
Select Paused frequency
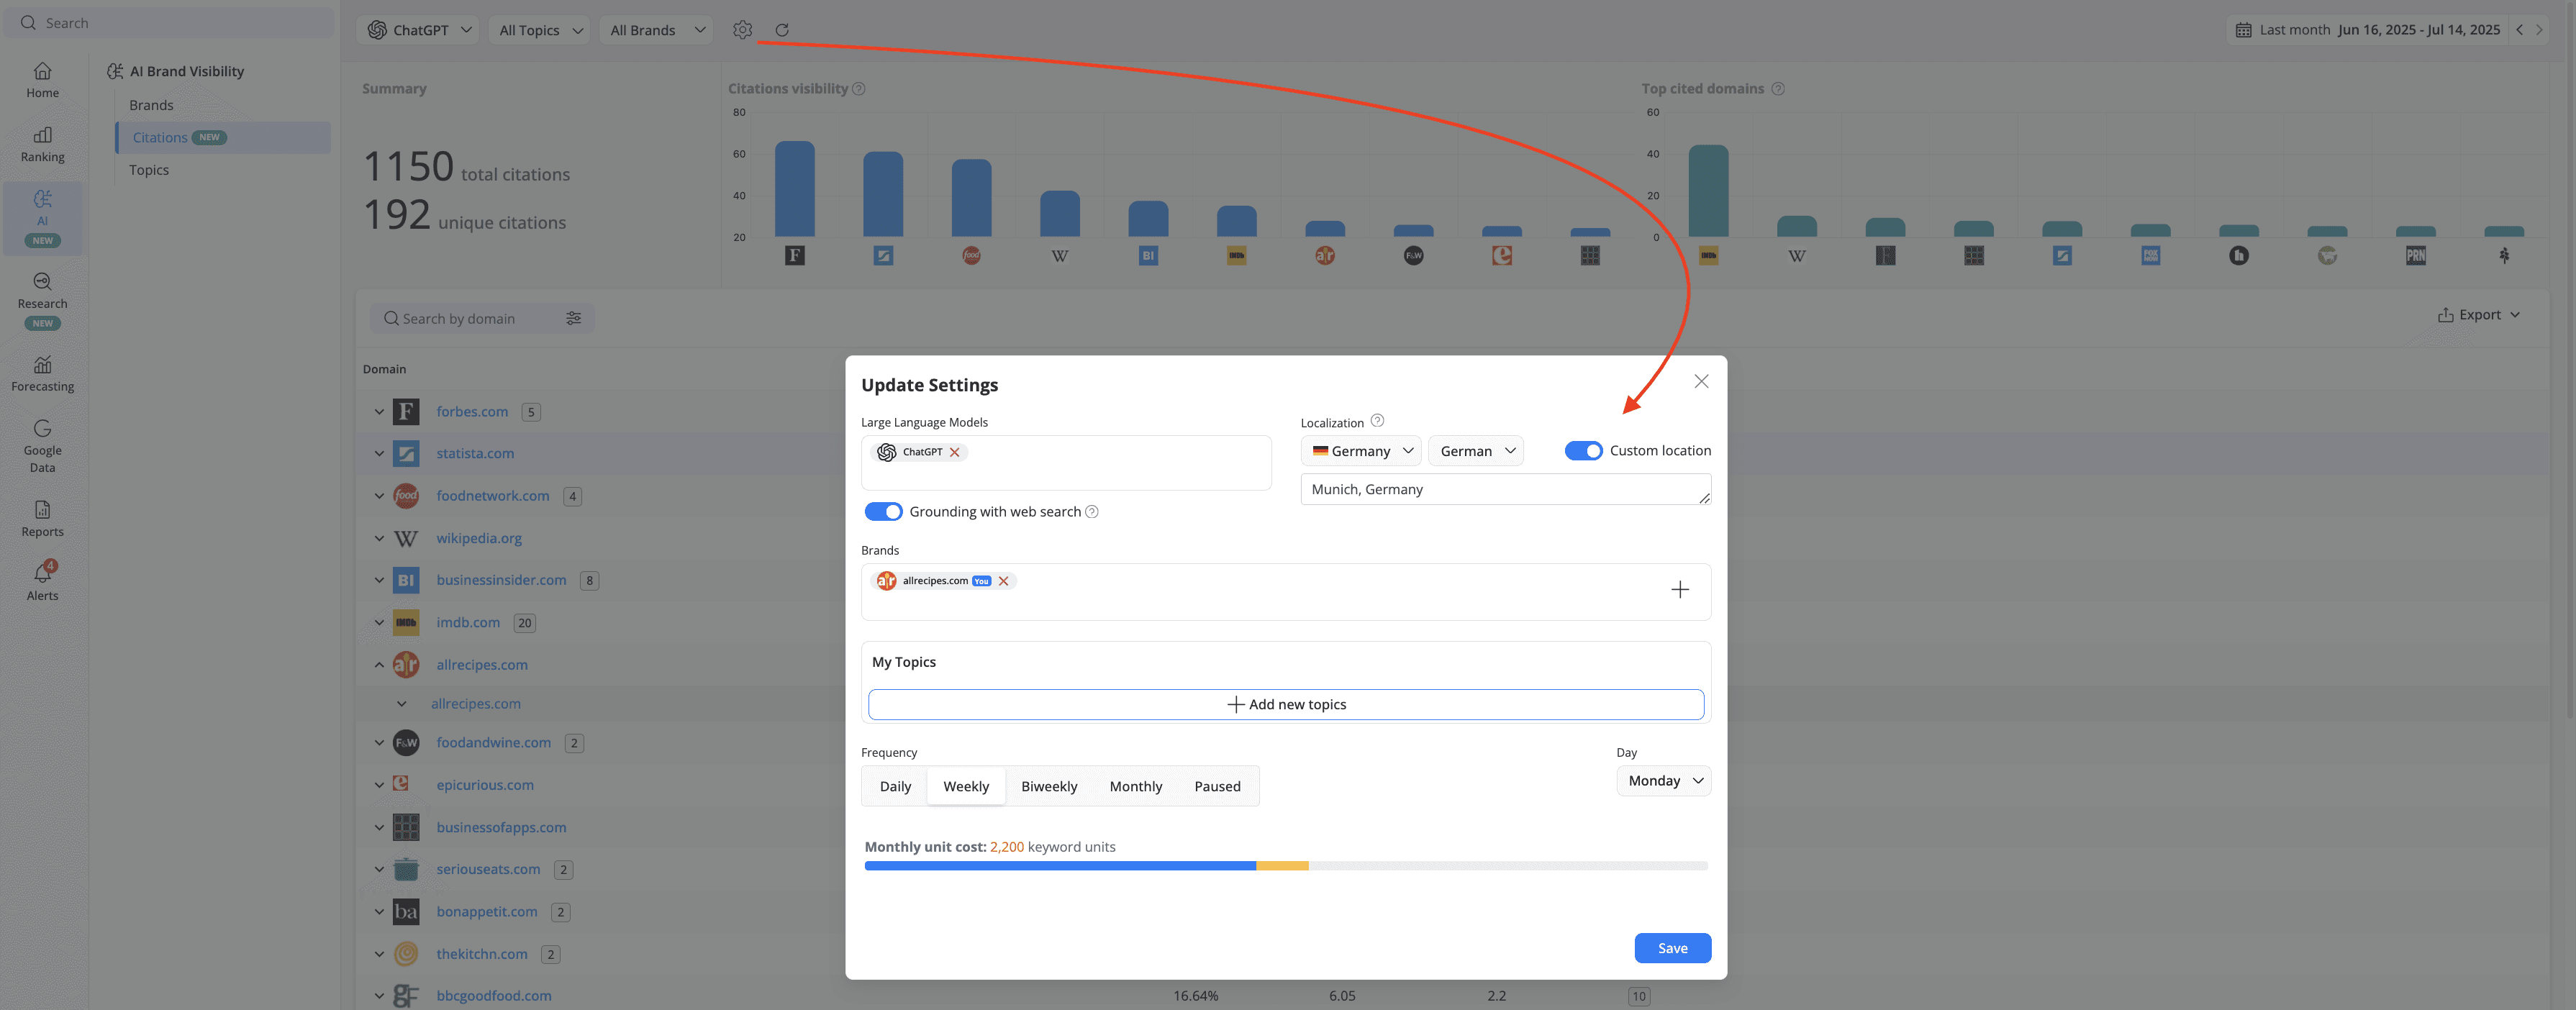click(x=1217, y=786)
